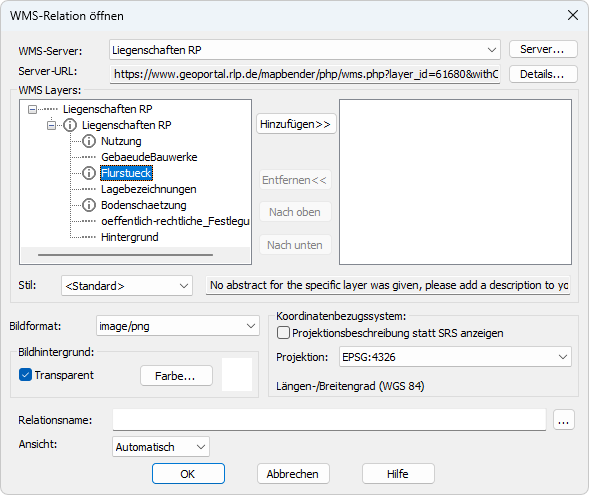Click the layer abstract text field
The width and height of the screenshot is (589, 495).
388,285
